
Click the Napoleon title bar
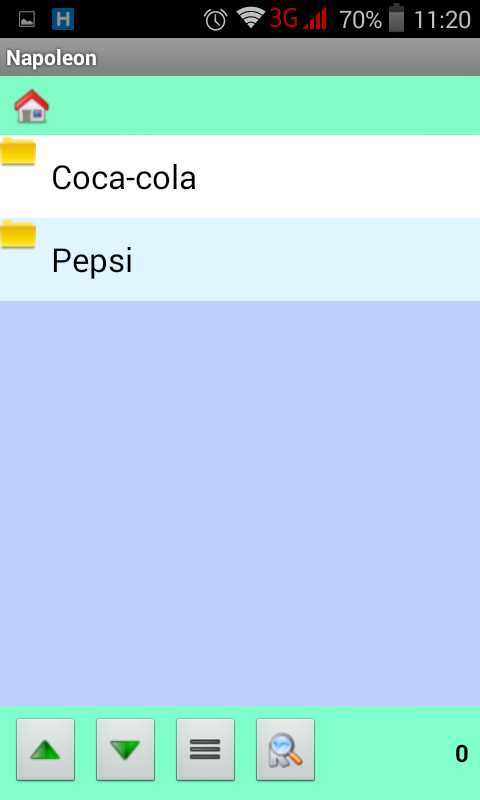point(240,57)
